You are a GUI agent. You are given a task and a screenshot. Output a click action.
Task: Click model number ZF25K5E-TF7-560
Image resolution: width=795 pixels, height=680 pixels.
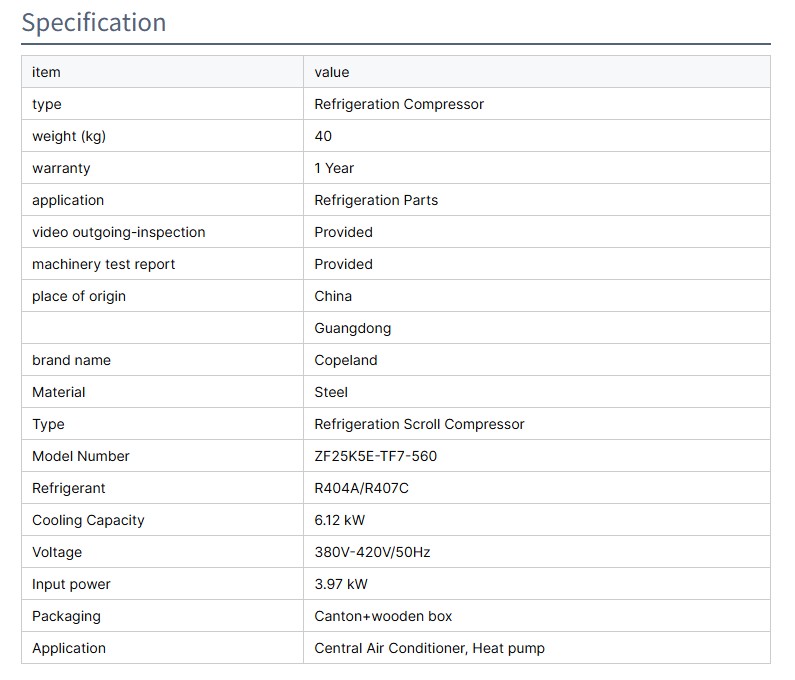point(376,456)
